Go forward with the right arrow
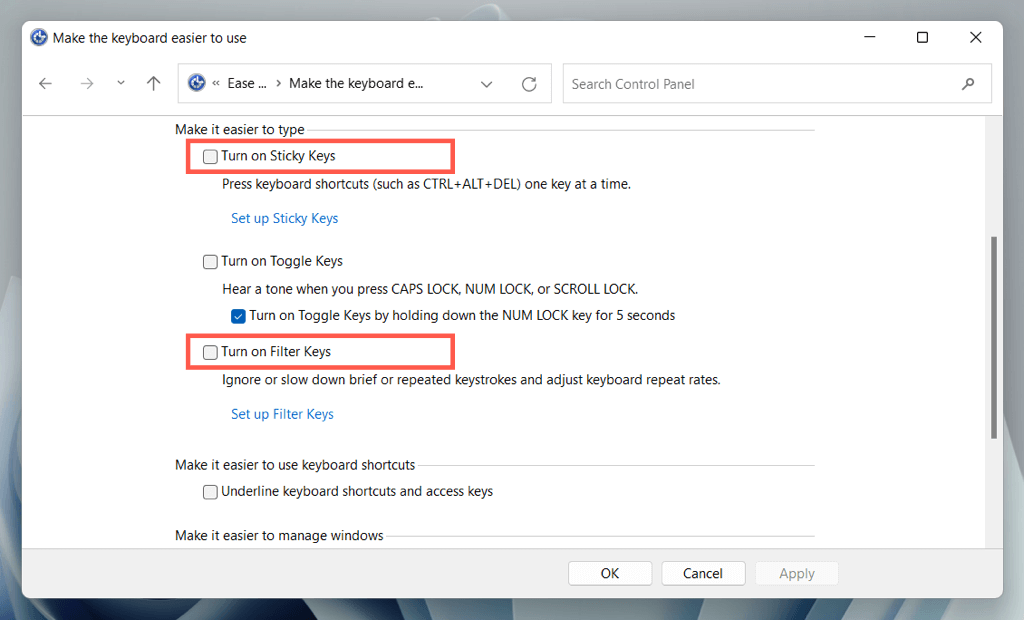The width and height of the screenshot is (1024, 620). pyautogui.click(x=86, y=84)
